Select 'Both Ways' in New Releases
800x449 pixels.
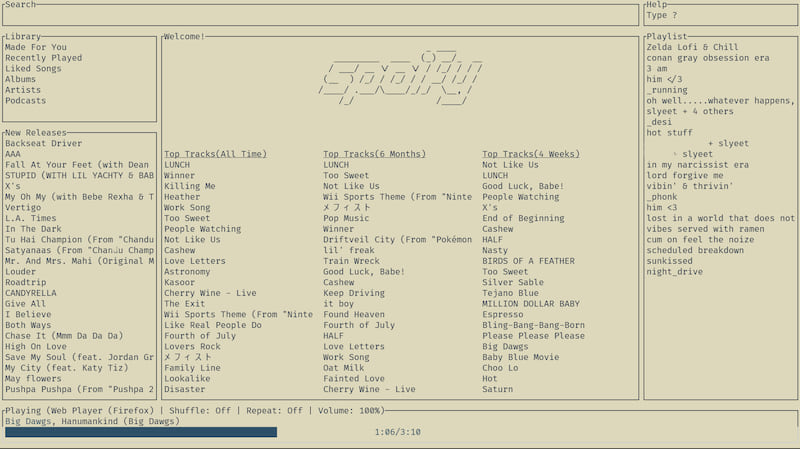[x=28, y=326]
